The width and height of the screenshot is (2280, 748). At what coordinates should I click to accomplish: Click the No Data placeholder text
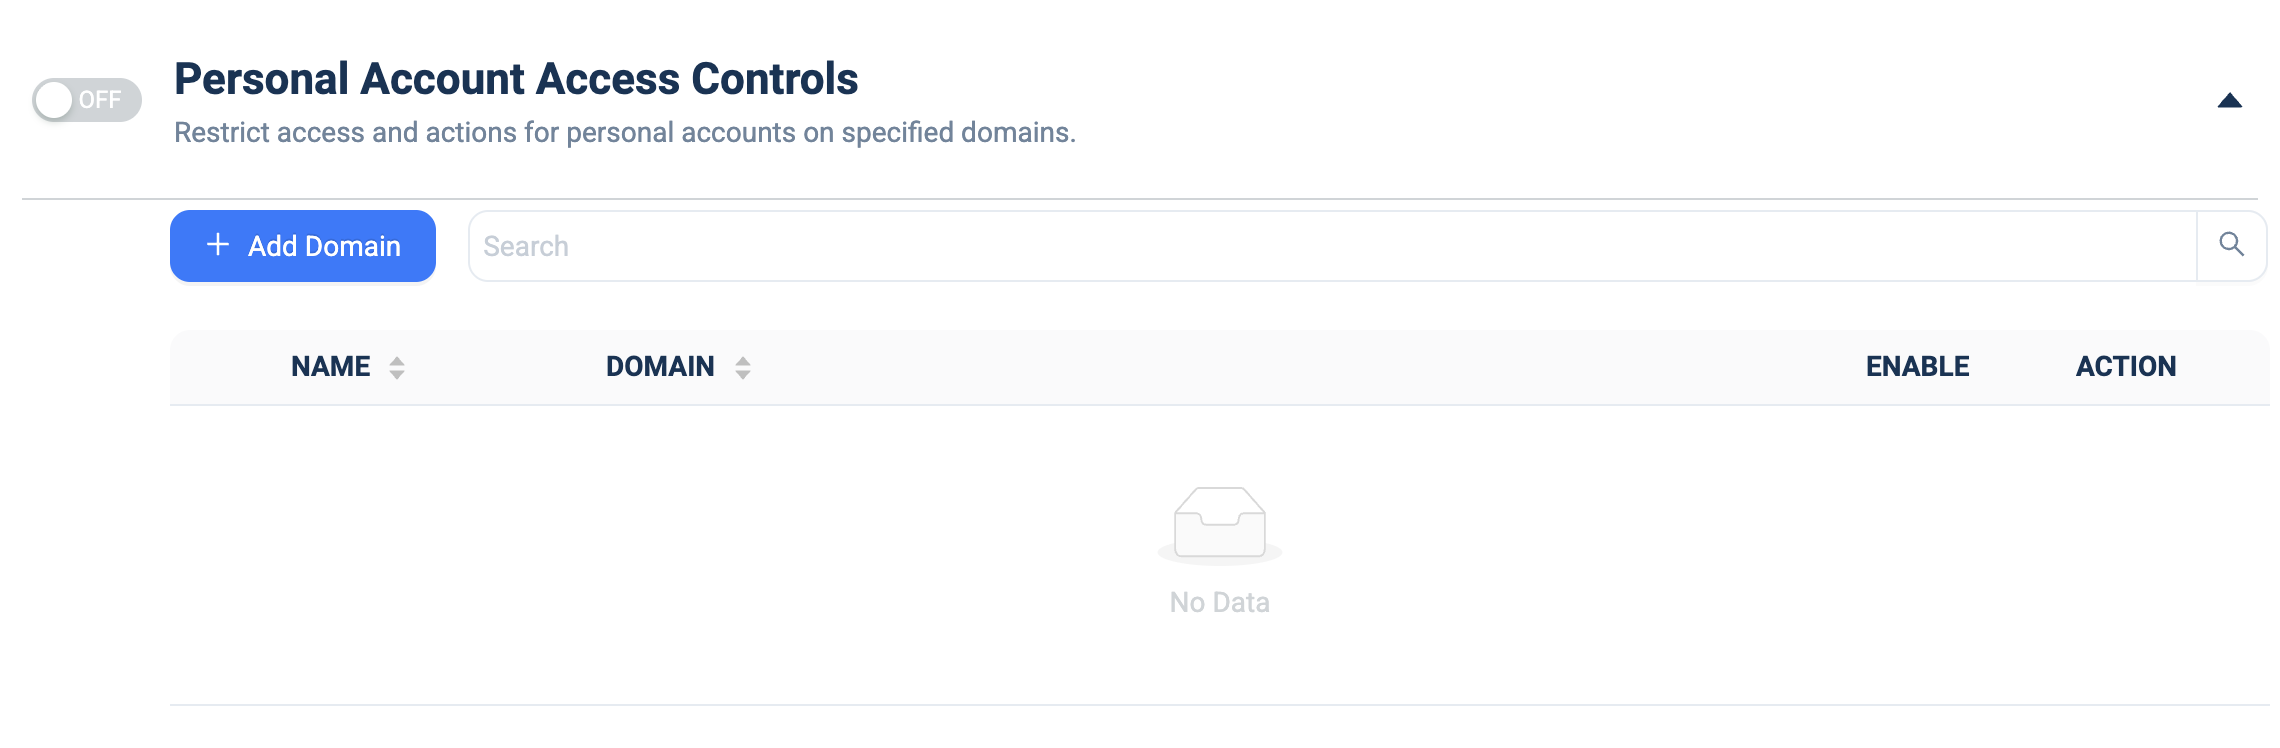pos(1220,602)
